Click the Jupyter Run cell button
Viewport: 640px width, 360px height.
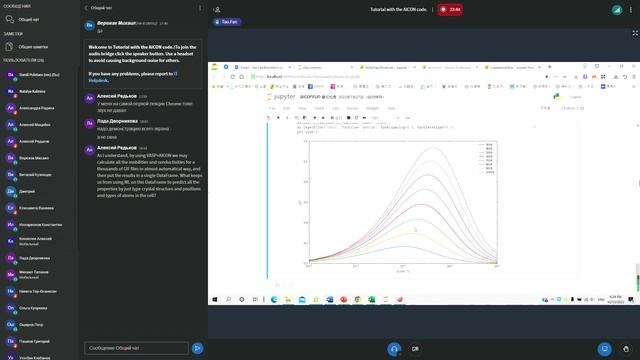click(337, 118)
